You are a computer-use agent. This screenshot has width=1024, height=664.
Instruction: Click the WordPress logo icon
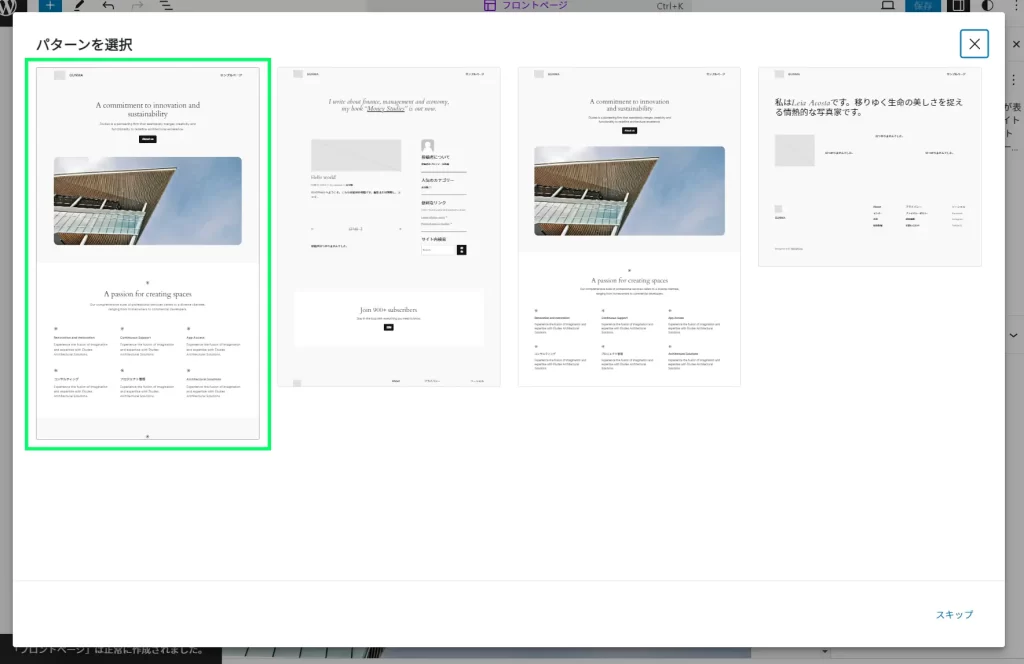tap(7, 6)
